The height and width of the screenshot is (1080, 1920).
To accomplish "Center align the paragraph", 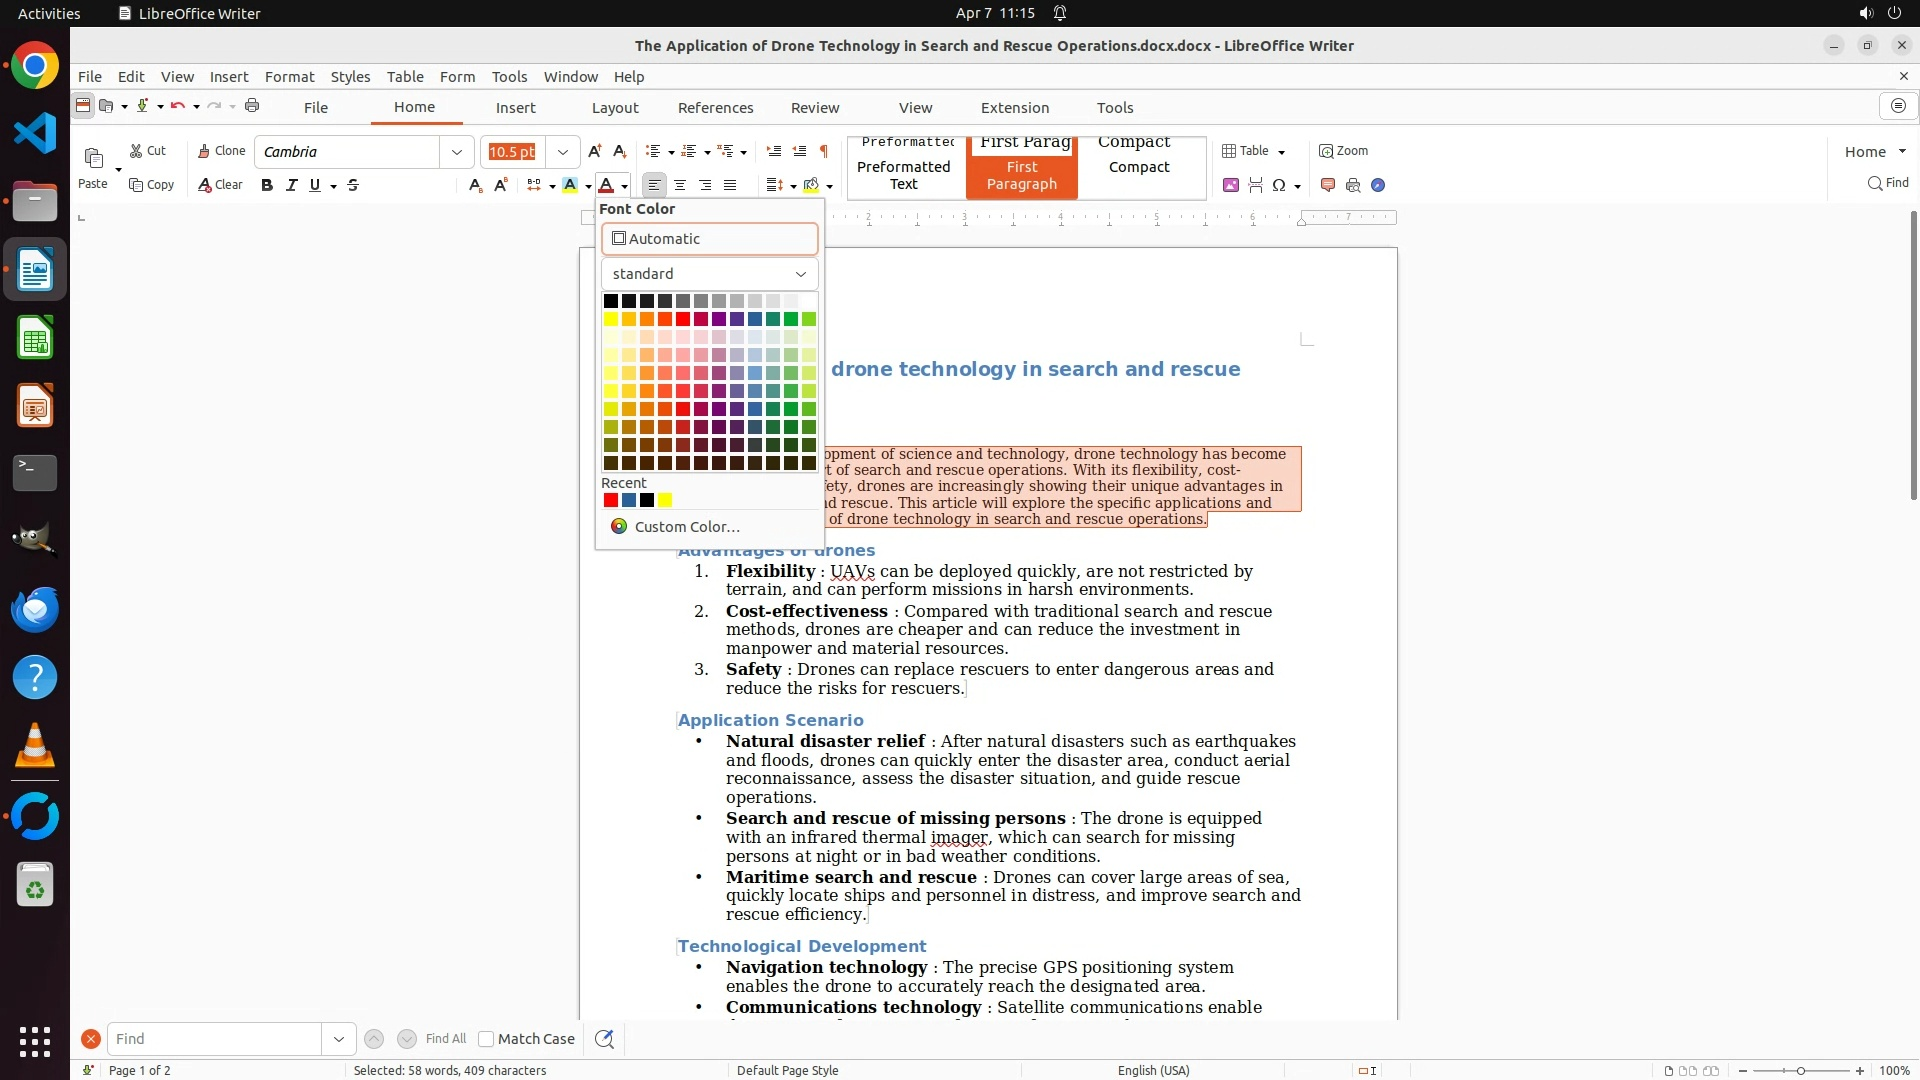I will 680,185.
